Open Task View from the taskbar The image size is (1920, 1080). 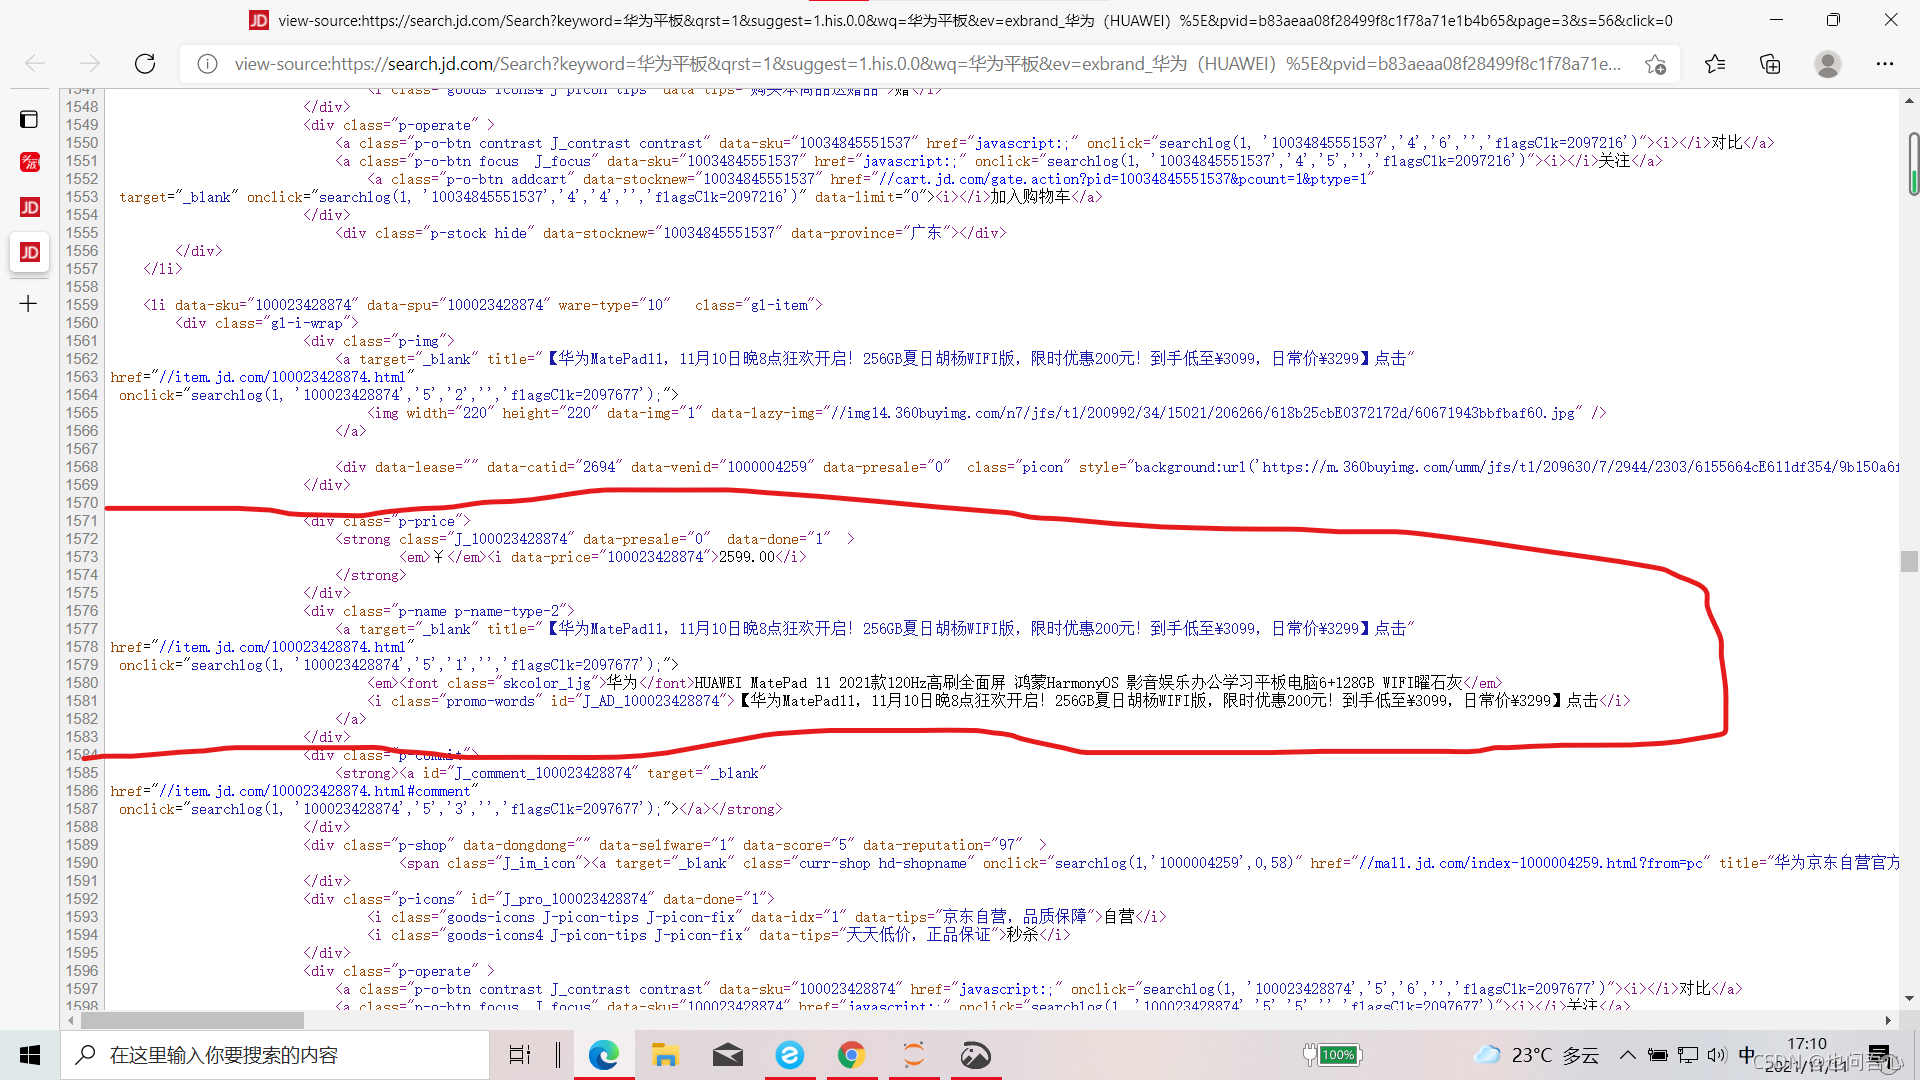[520, 1055]
